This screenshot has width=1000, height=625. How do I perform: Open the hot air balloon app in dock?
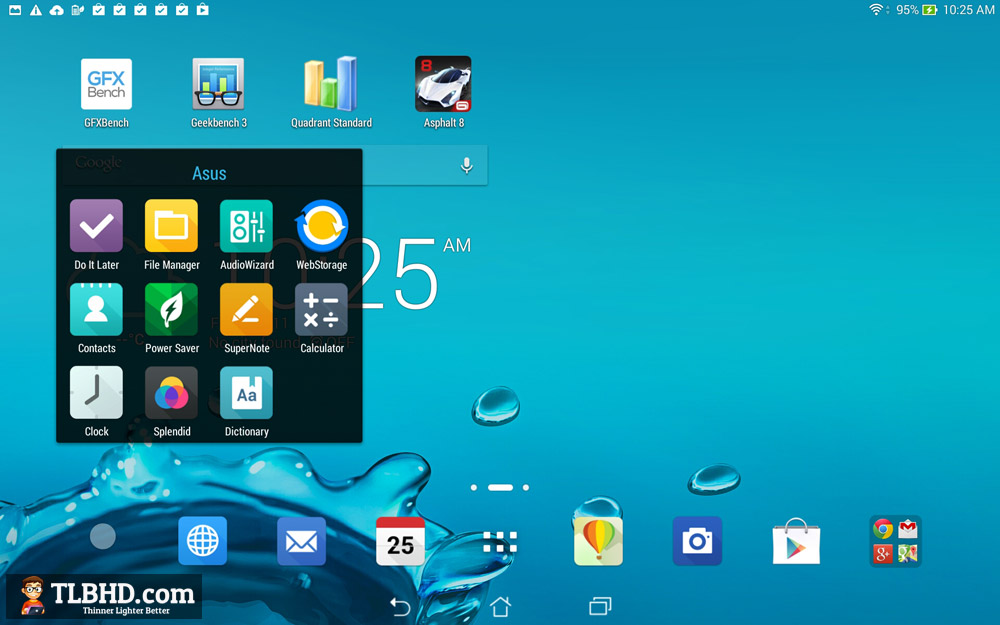(598, 541)
